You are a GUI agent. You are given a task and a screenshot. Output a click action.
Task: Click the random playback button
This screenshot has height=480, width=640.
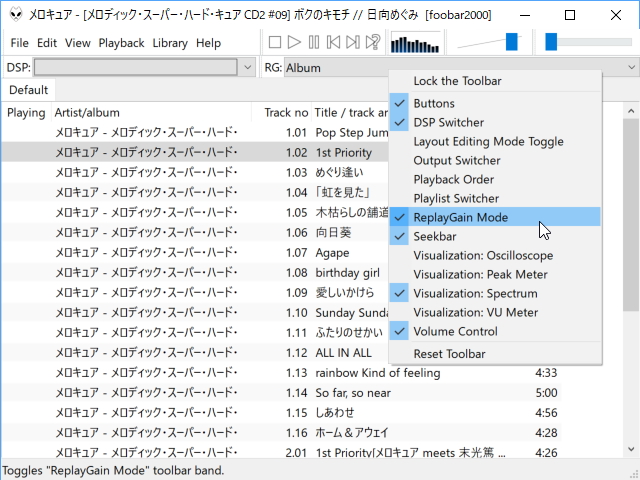[x=373, y=42]
